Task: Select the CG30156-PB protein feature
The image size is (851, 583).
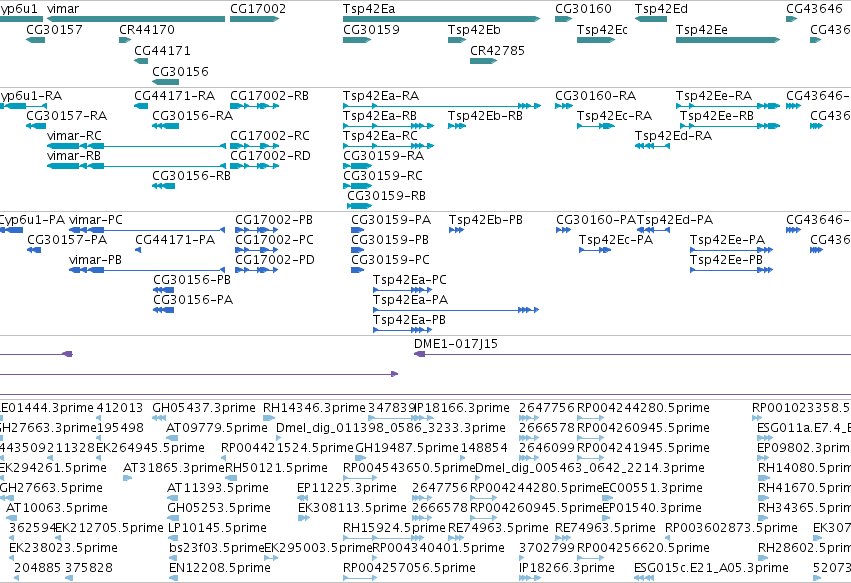Action: (x=163, y=290)
